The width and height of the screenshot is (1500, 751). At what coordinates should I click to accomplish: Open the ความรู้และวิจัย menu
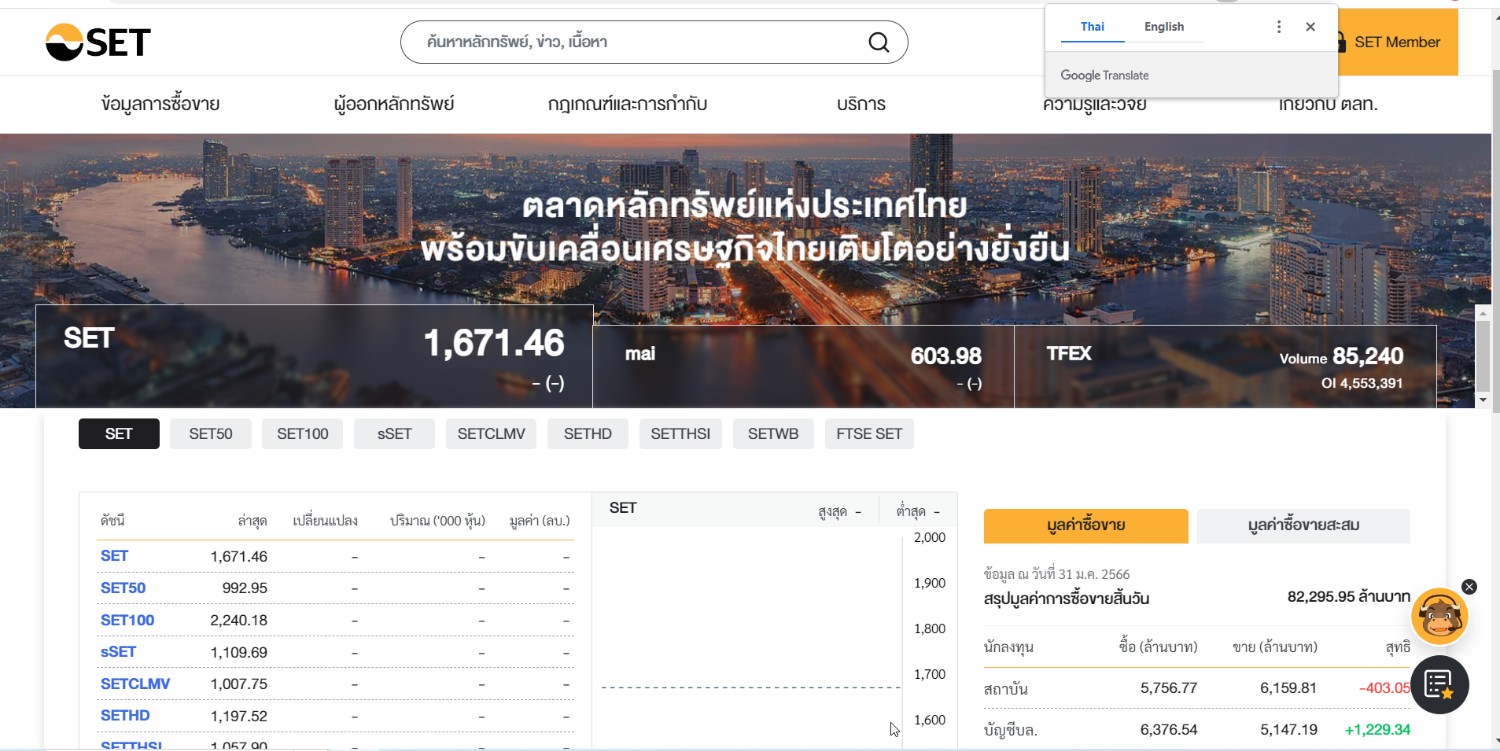1094,104
